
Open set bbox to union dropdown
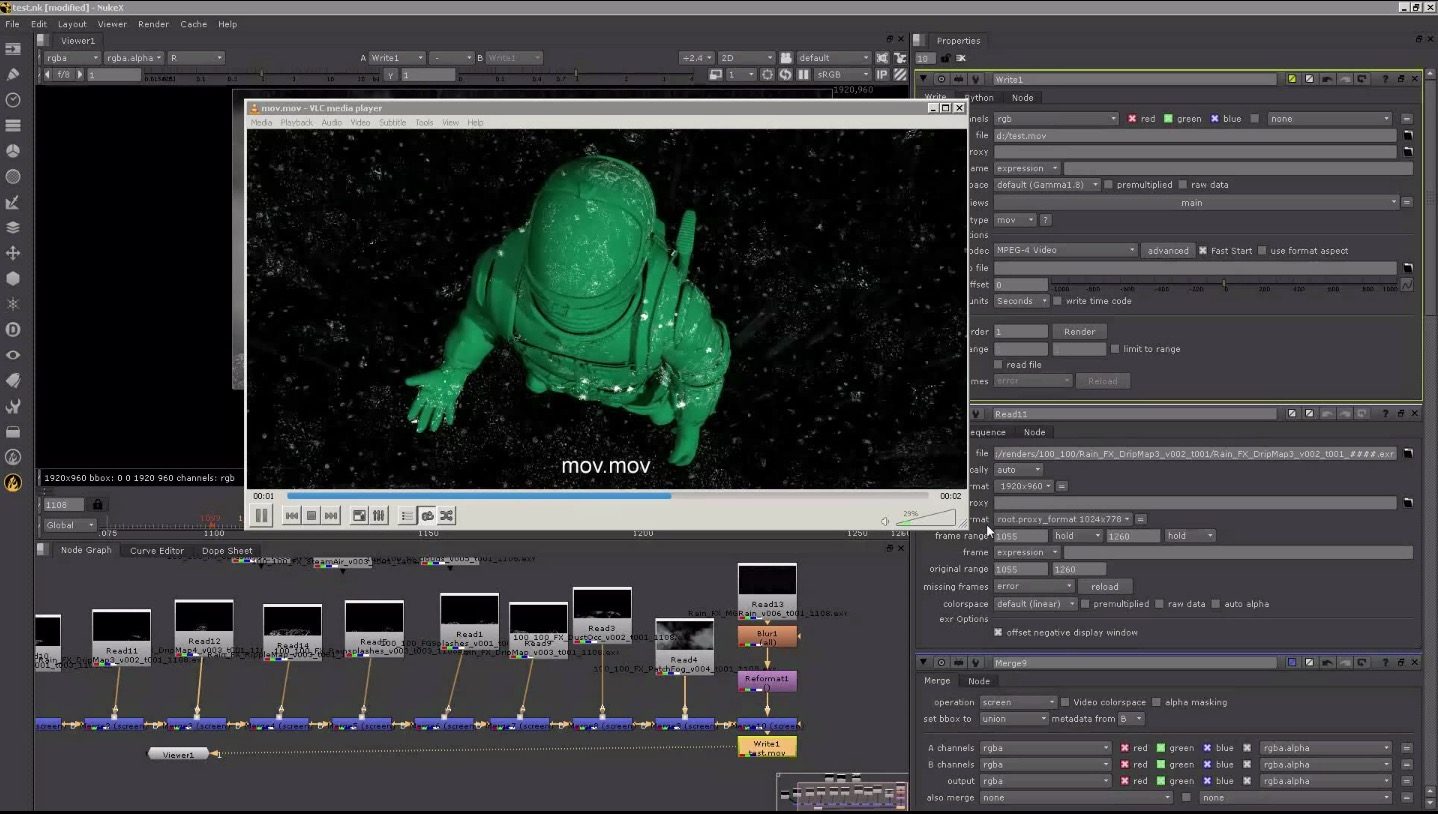[x=1013, y=718]
